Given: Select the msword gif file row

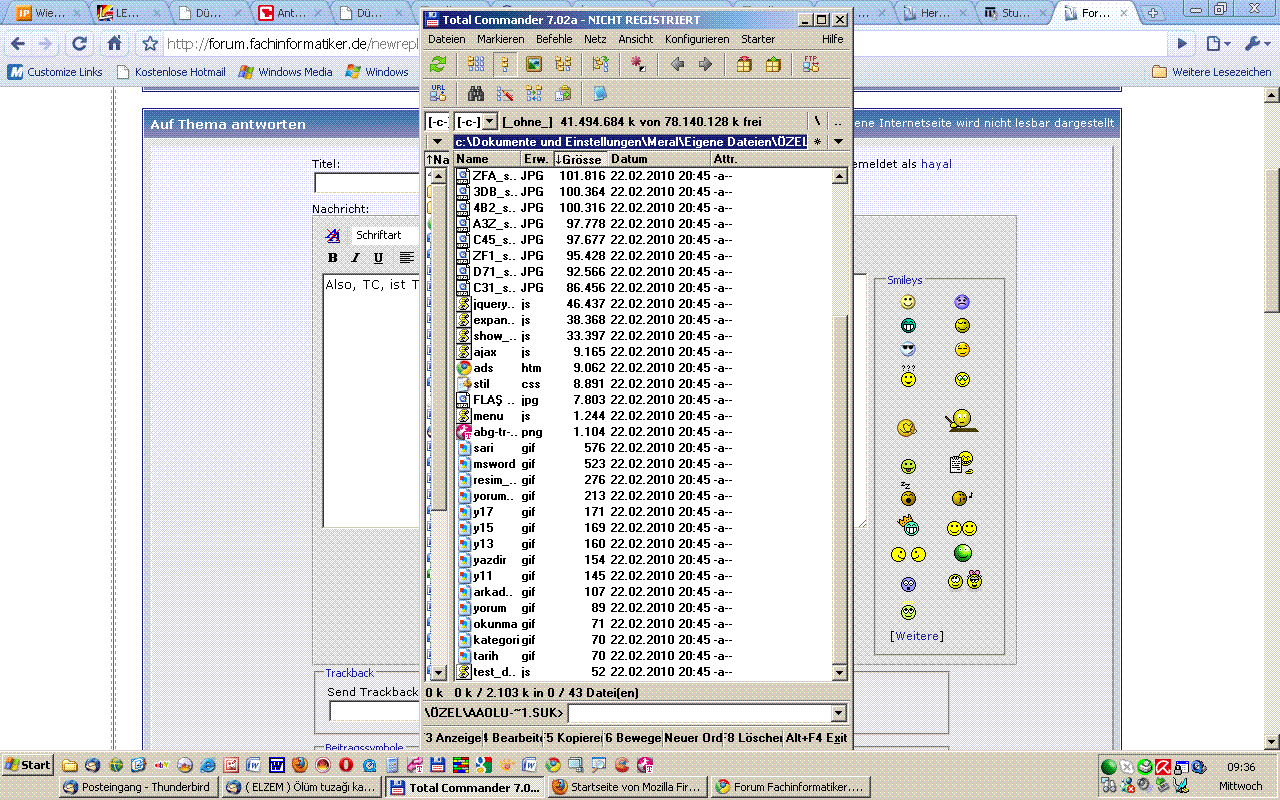Looking at the screenshot, I should point(644,464).
